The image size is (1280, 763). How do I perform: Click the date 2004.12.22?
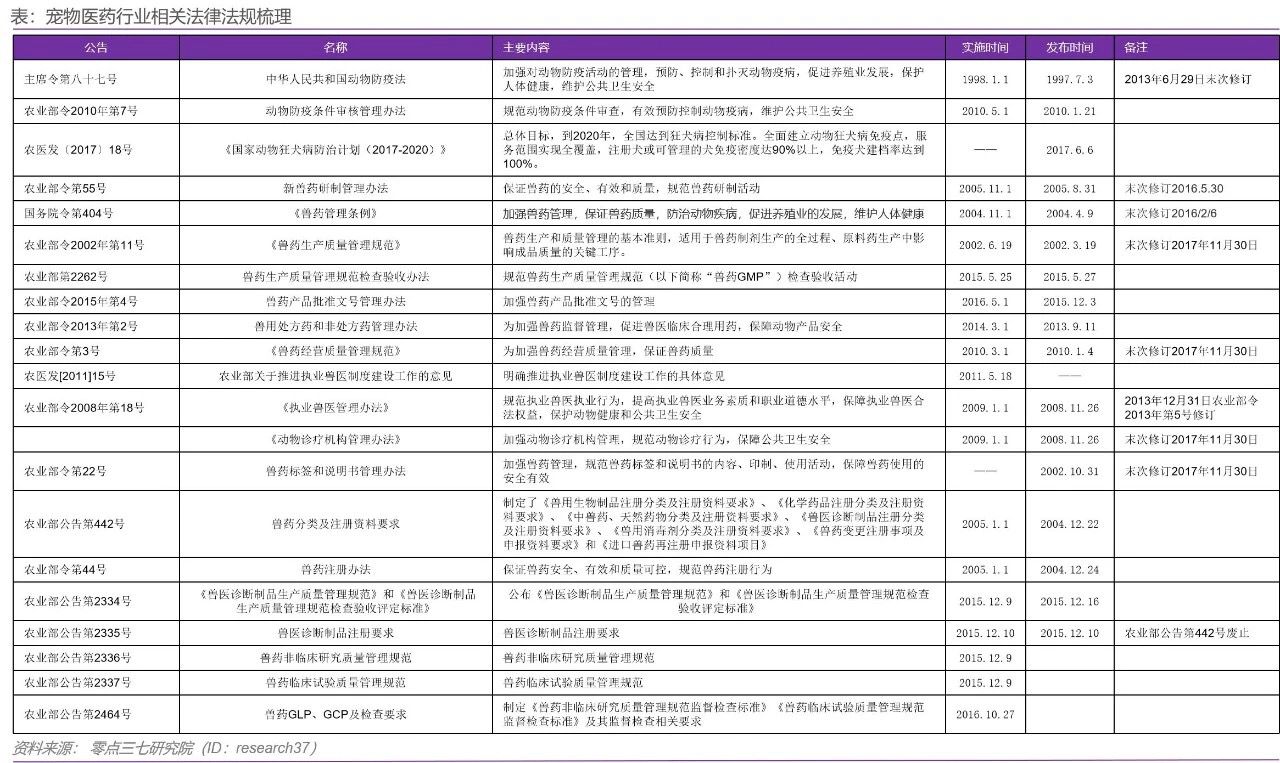[1069, 524]
